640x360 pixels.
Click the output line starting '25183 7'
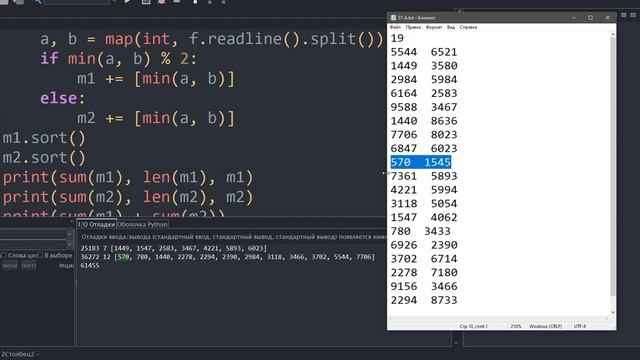(x=173, y=248)
